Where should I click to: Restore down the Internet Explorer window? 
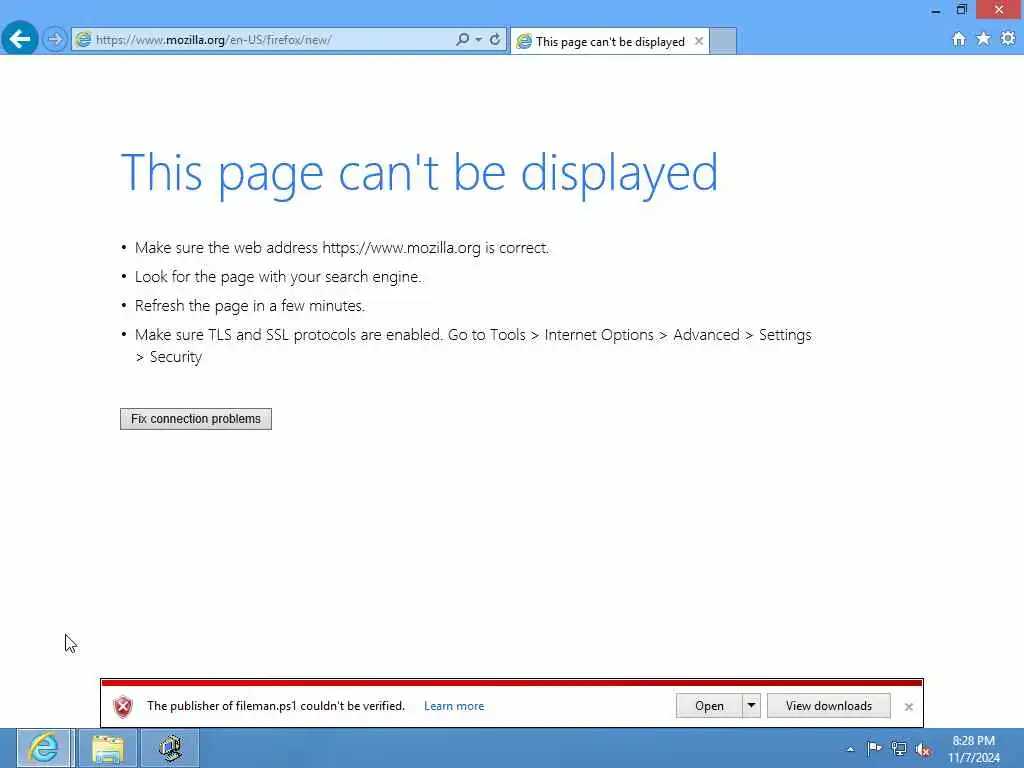962,9
